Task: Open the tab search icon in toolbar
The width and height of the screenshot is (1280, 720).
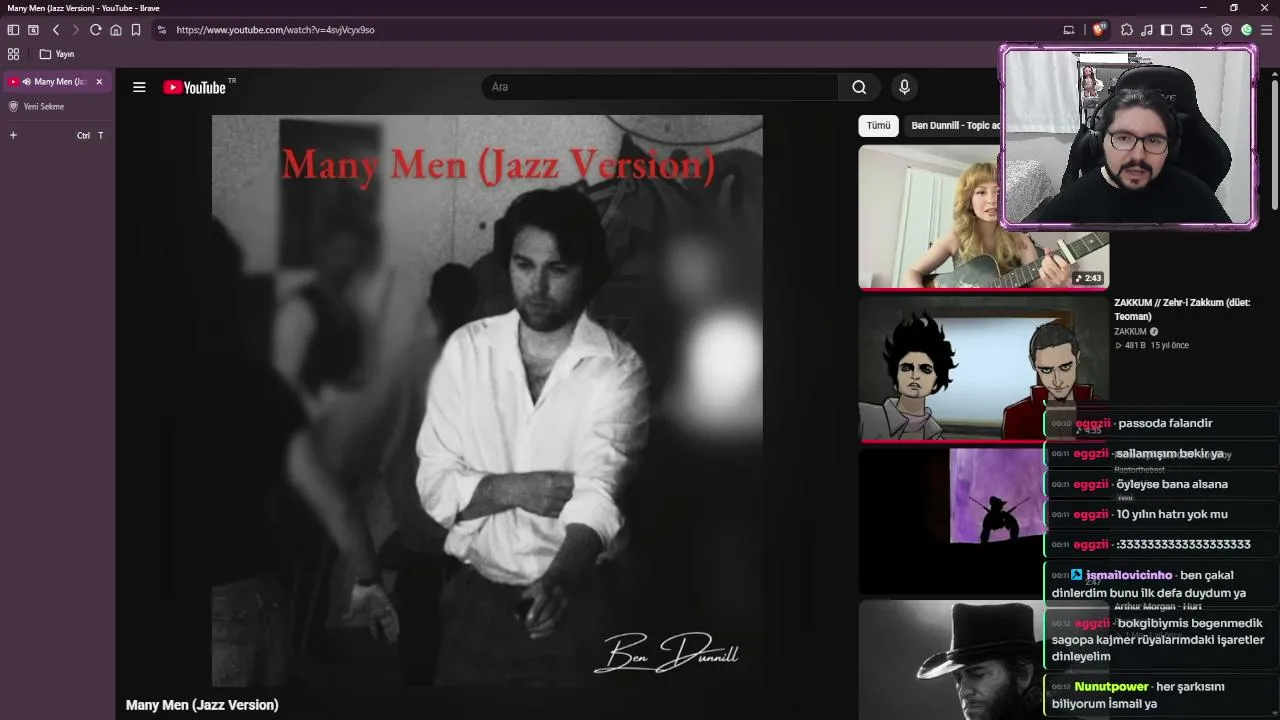Action: click(x=33, y=30)
